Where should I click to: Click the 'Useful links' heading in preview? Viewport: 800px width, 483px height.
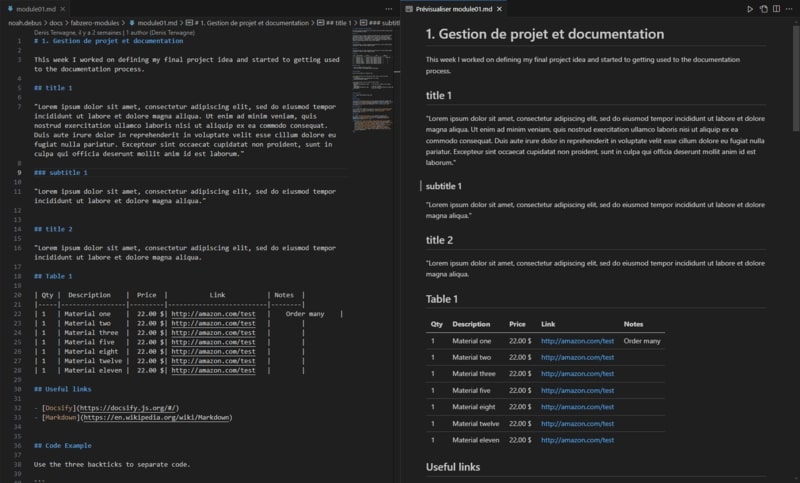point(453,467)
